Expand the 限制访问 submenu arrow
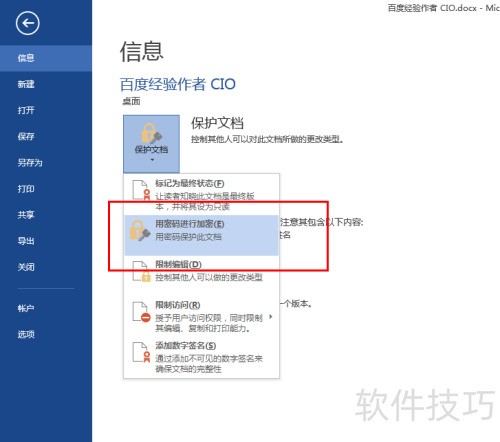 pyautogui.click(x=271, y=317)
